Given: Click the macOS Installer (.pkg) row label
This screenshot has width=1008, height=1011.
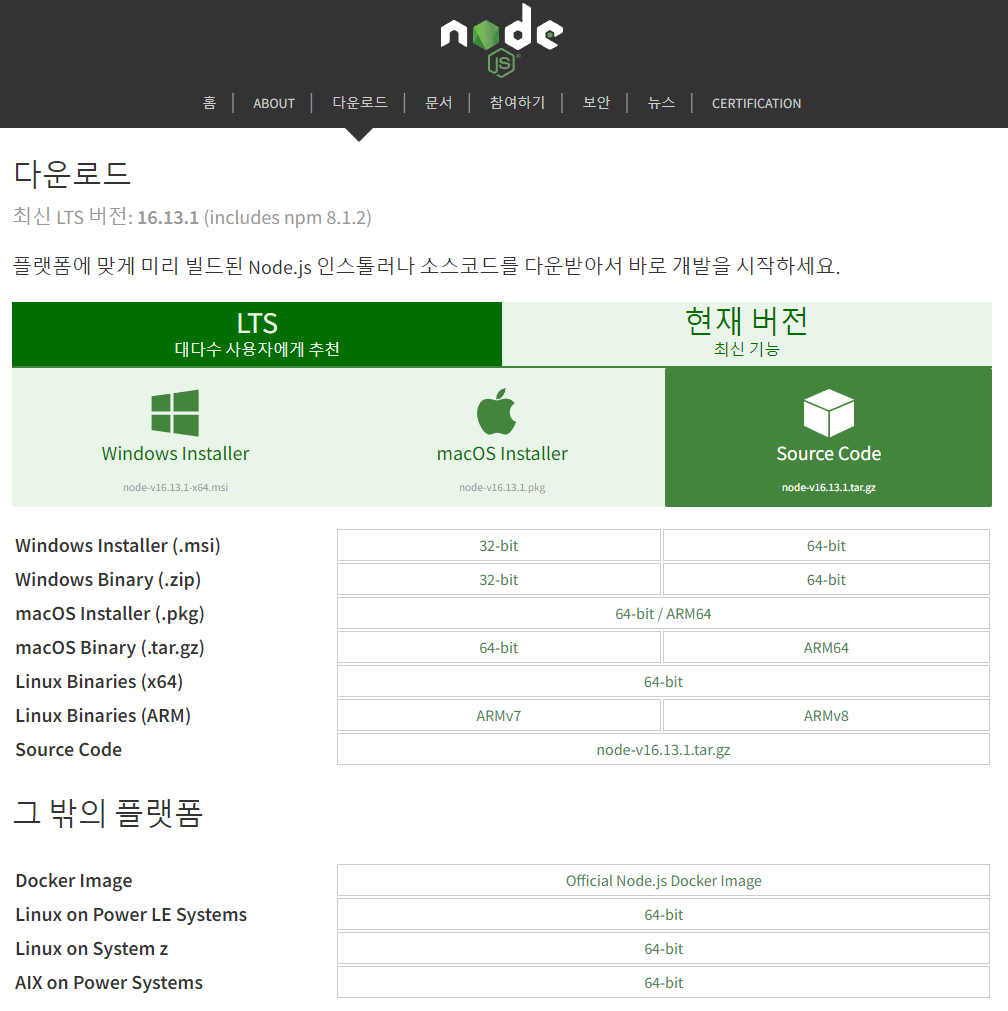Looking at the screenshot, I should [x=110, y=614].
